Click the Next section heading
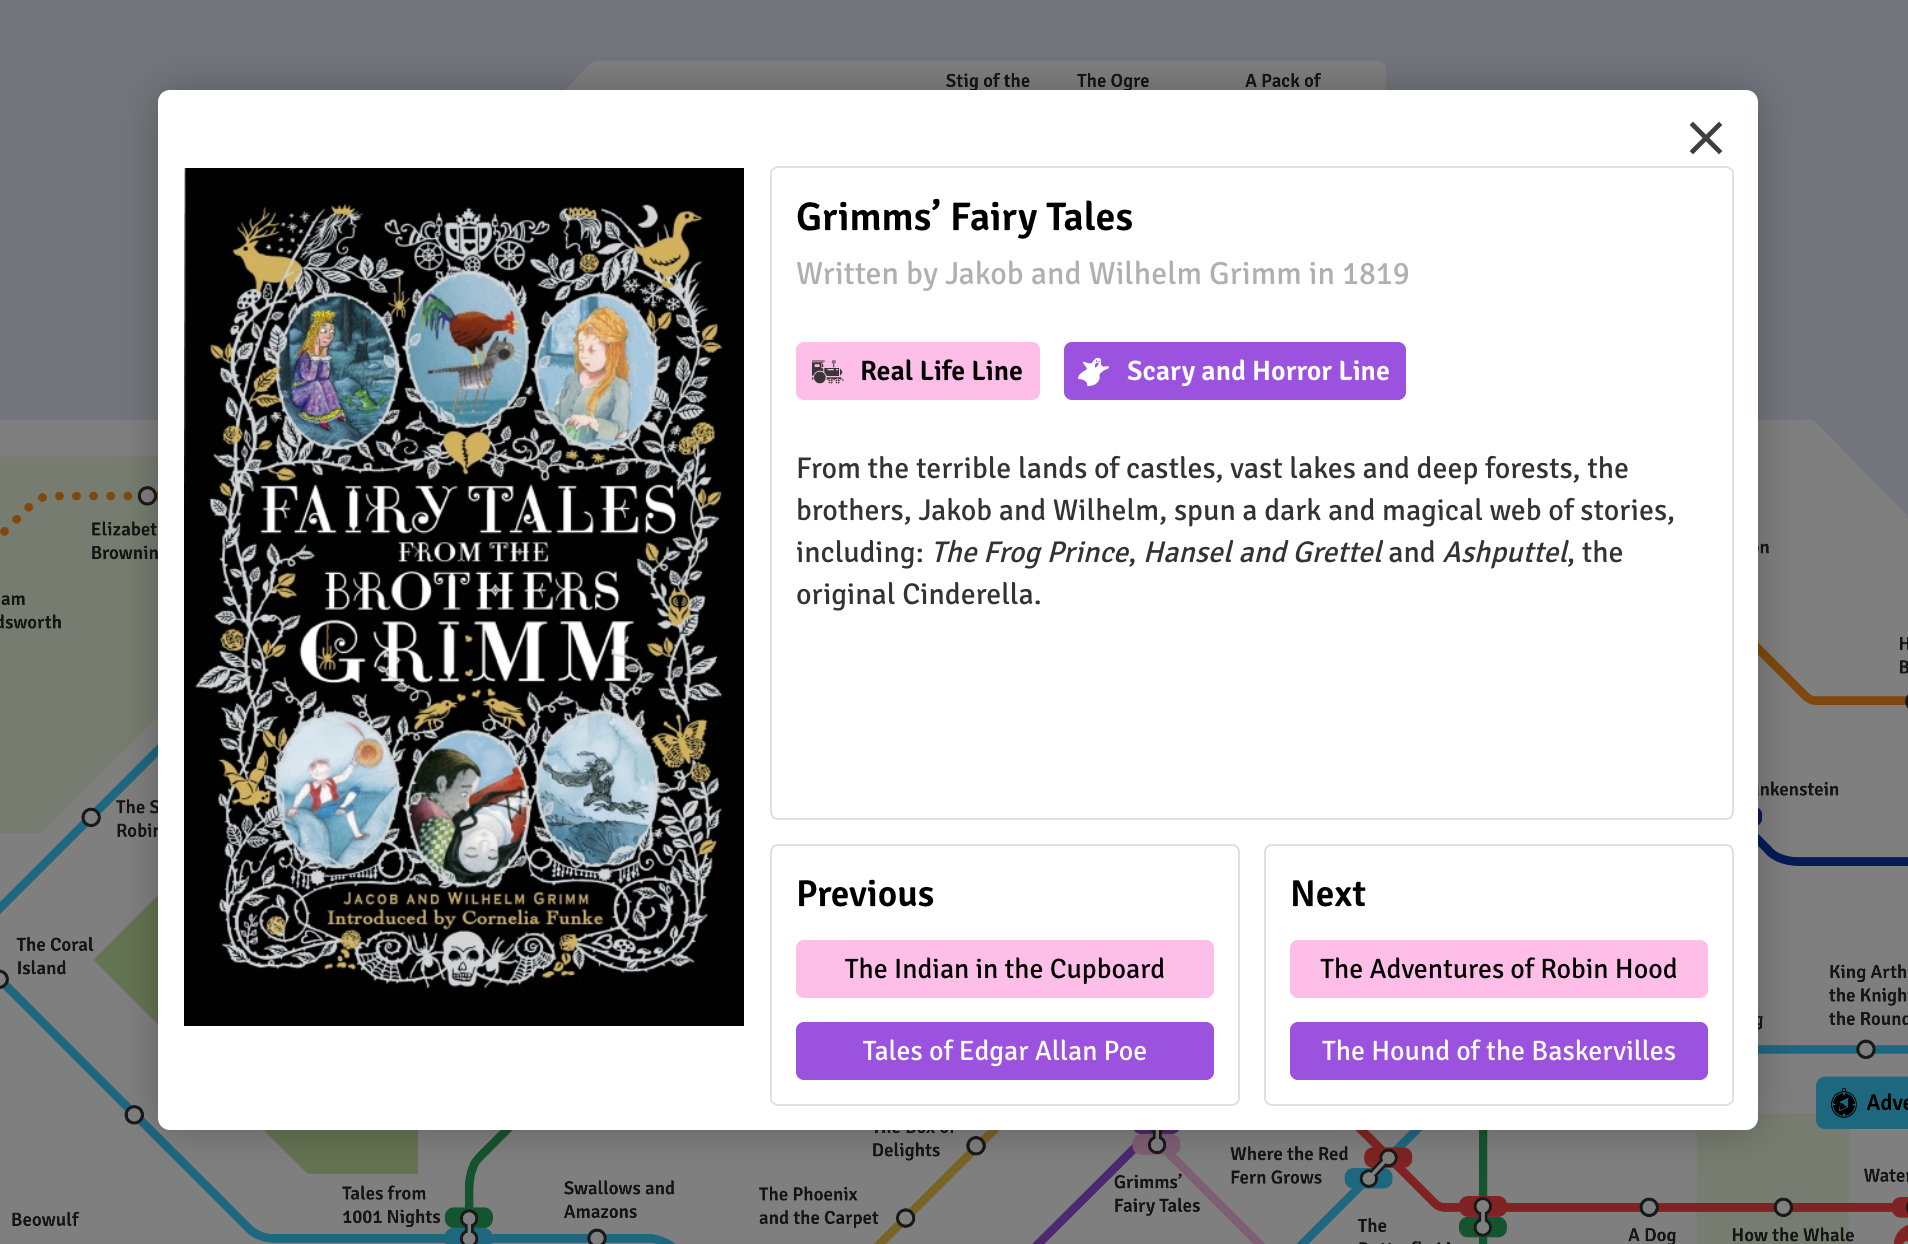Image resolution: width=1908 pixels, height=1244 pixels. point(1328,894)
